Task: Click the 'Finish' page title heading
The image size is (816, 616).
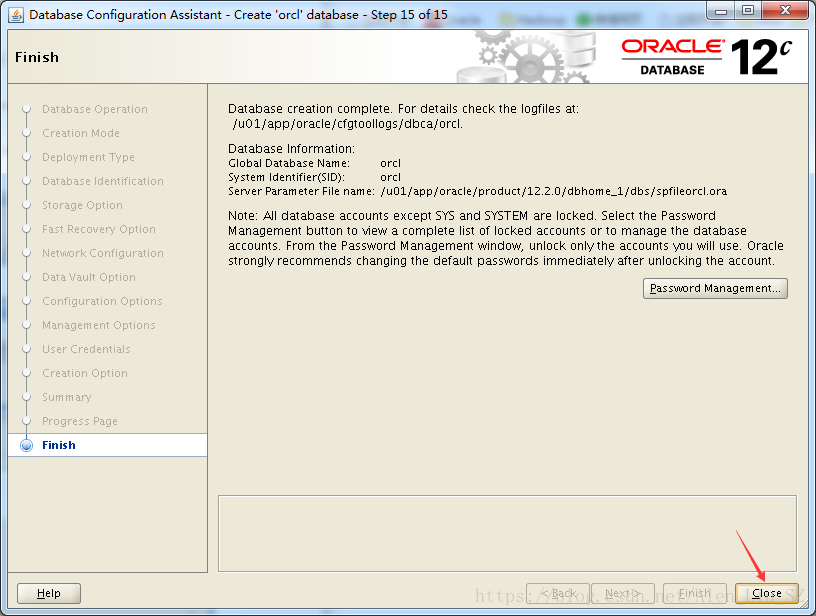Action: pyautogui.click(x=37, y=57)
